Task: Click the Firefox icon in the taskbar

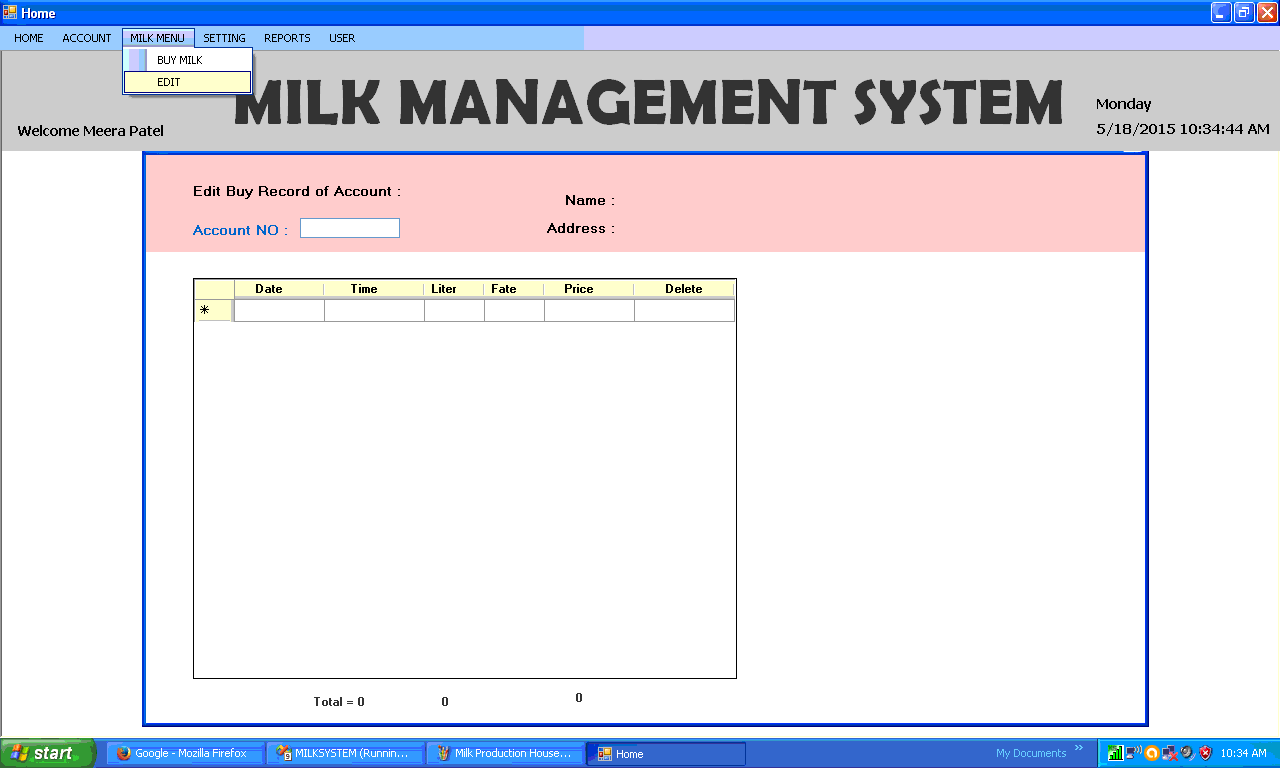Action: (x=124, y=754)
